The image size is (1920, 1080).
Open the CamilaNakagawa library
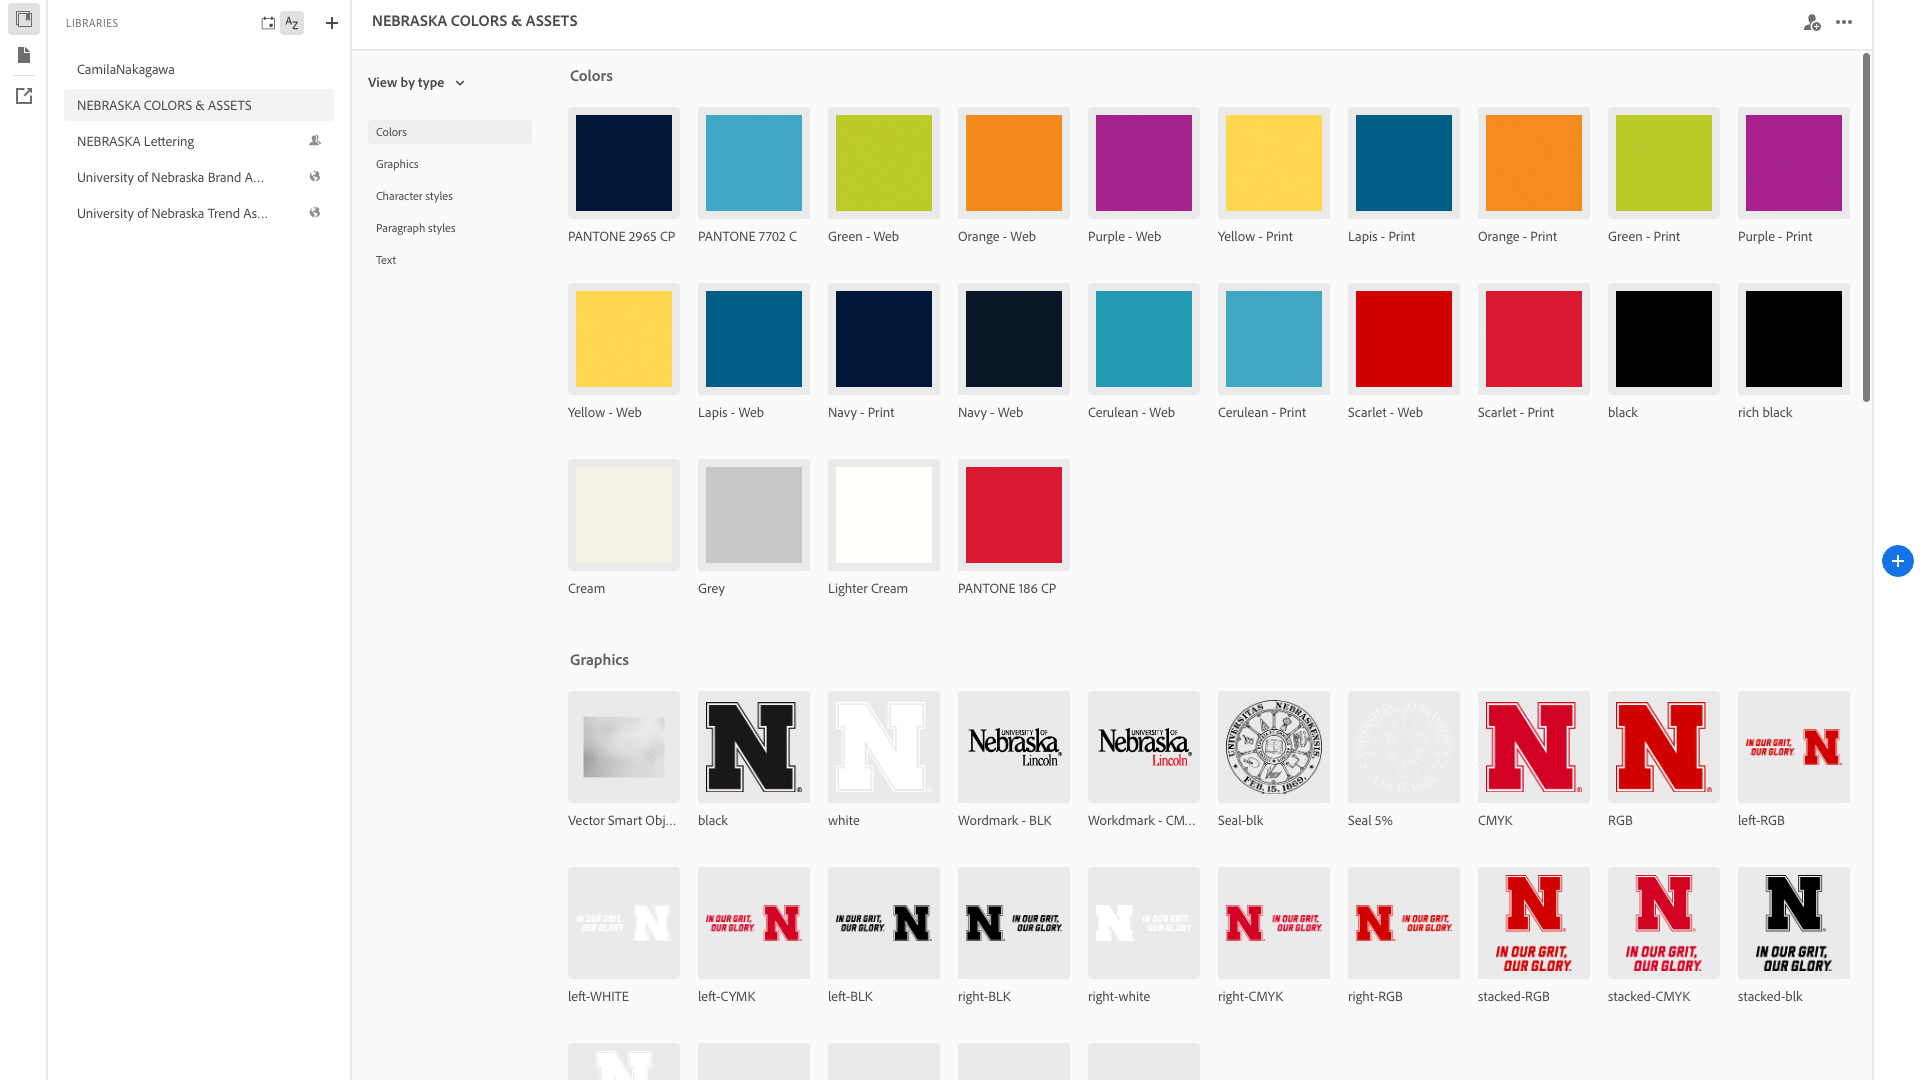pos(126,69)
